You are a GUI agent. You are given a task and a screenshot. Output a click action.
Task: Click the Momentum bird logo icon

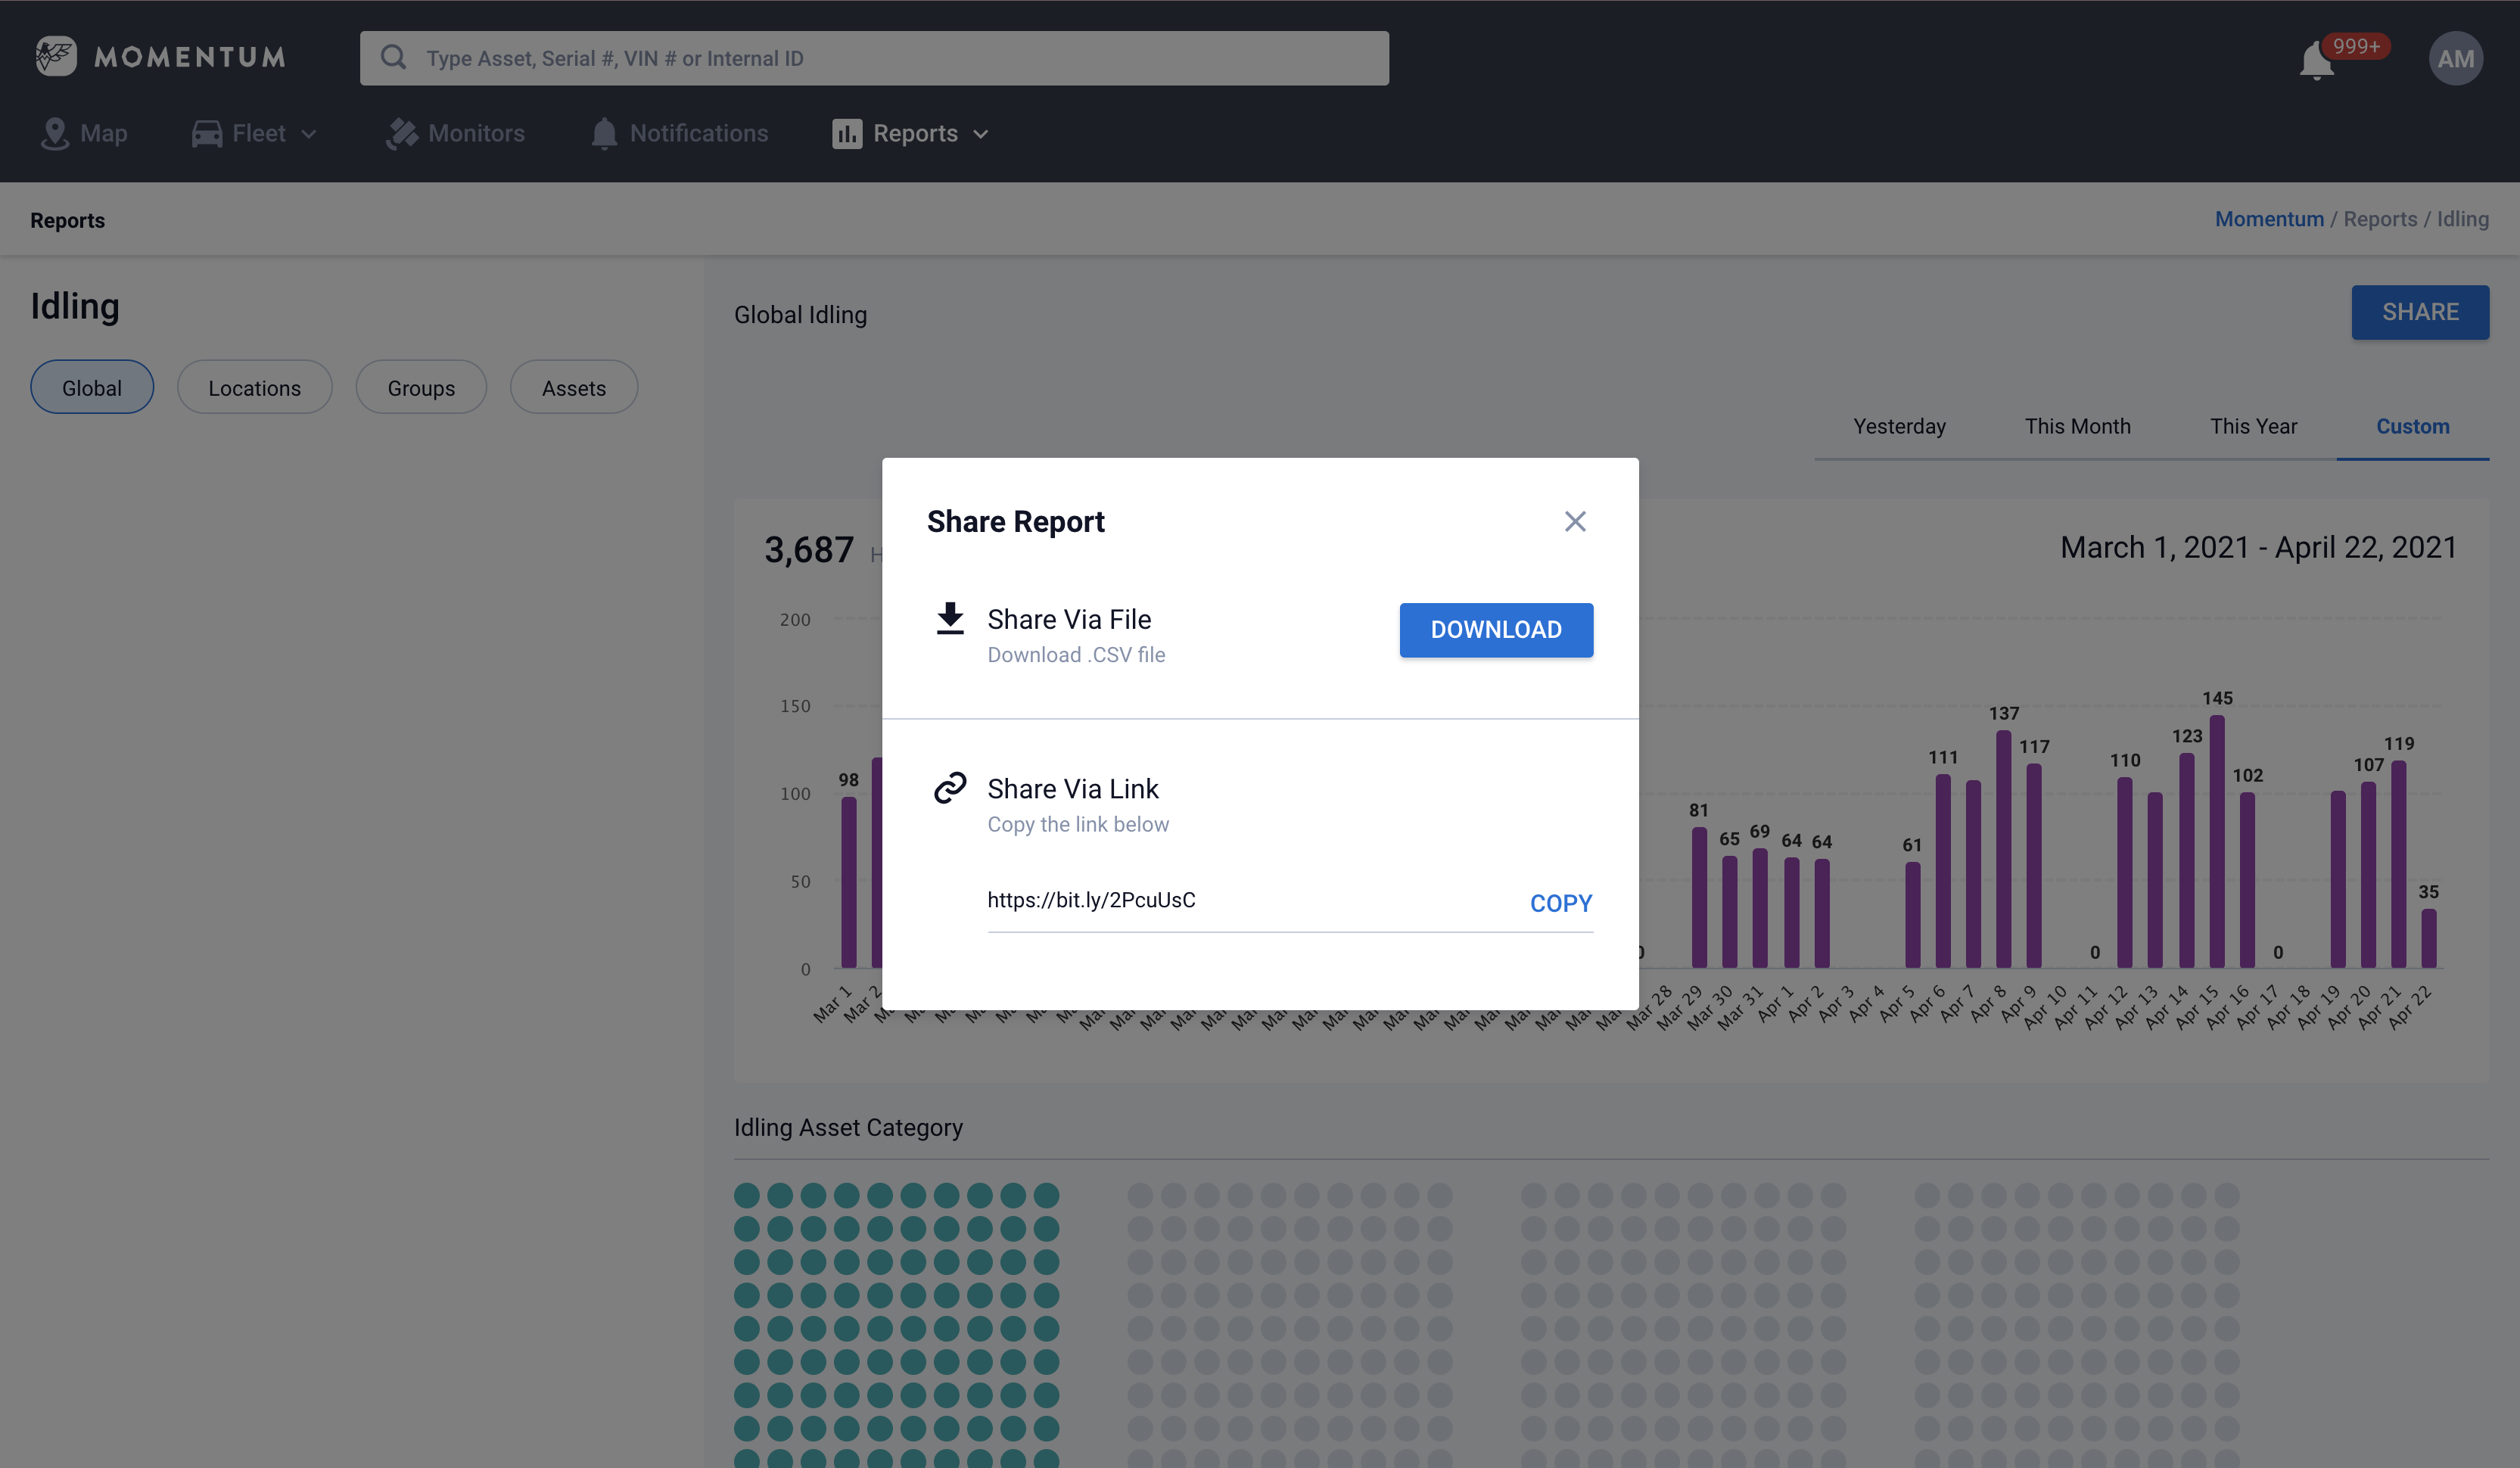point(56,56)
